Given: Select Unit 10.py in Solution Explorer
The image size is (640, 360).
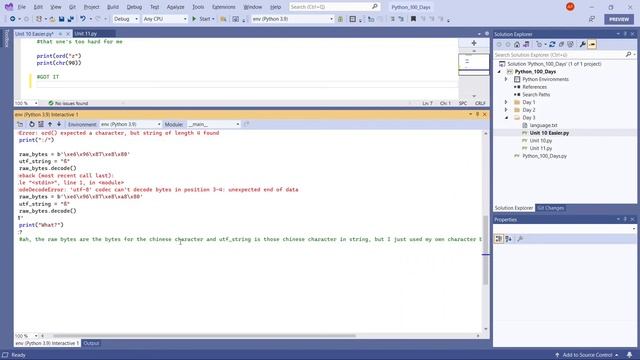Looking at the screenshot, I should 540,140.
